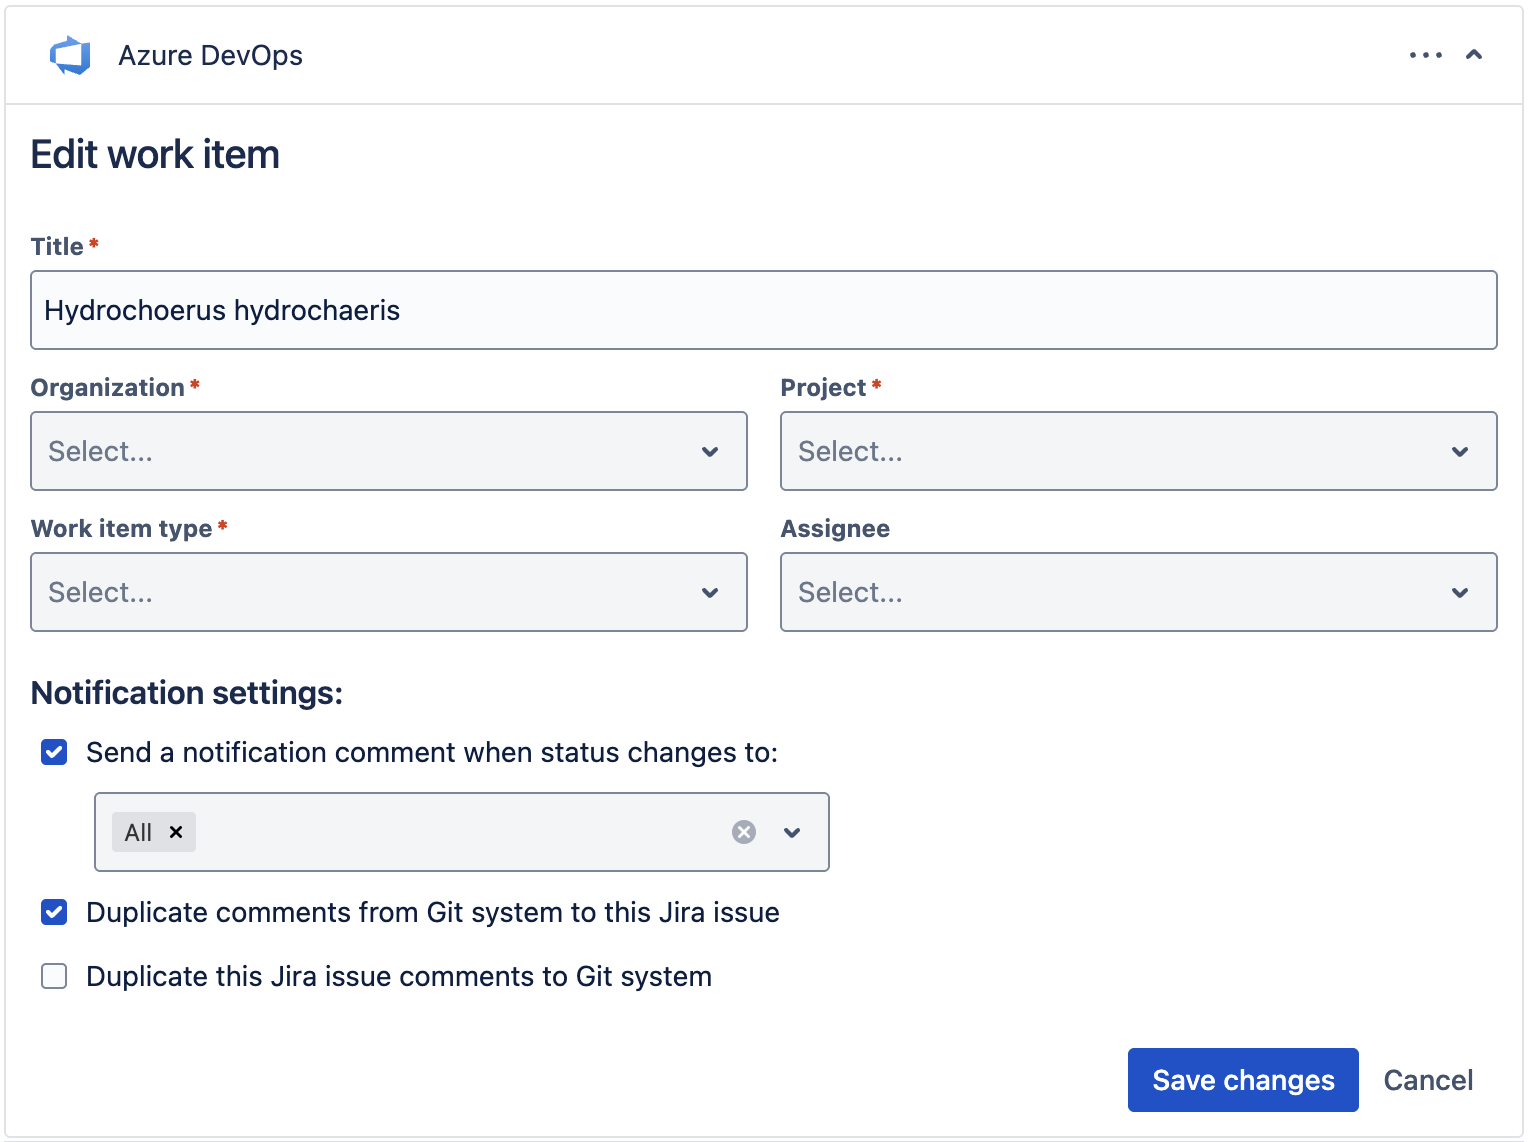Click the Project dropdown chevron
This screenshot has height=1142, width=1530.
(x=1459, y=452)
